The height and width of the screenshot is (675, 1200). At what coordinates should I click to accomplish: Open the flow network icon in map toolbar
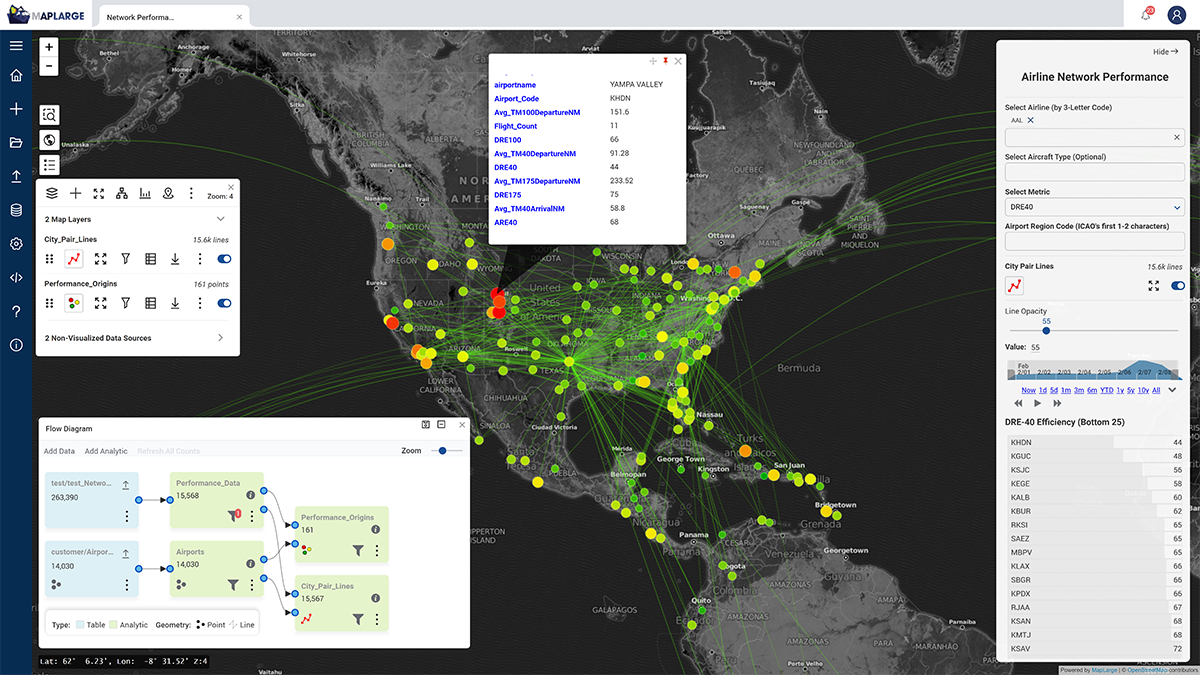122,193
